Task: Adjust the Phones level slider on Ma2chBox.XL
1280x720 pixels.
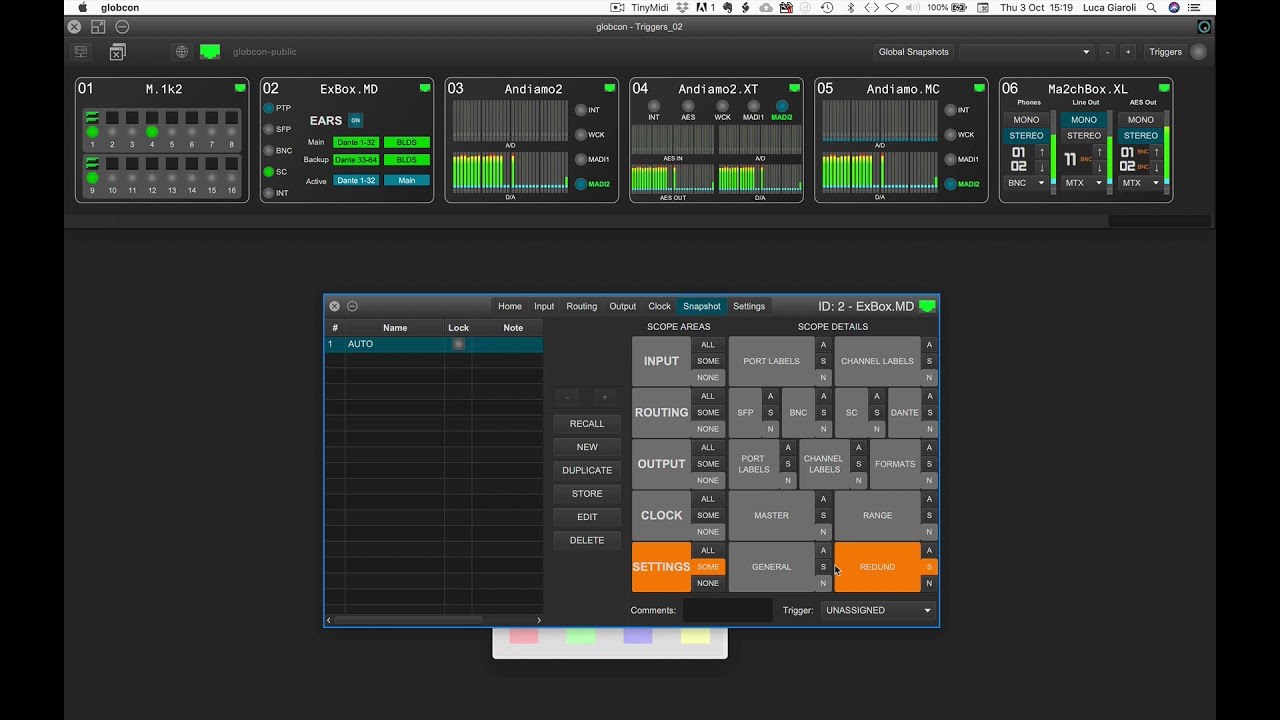Action: point(1053,152)
